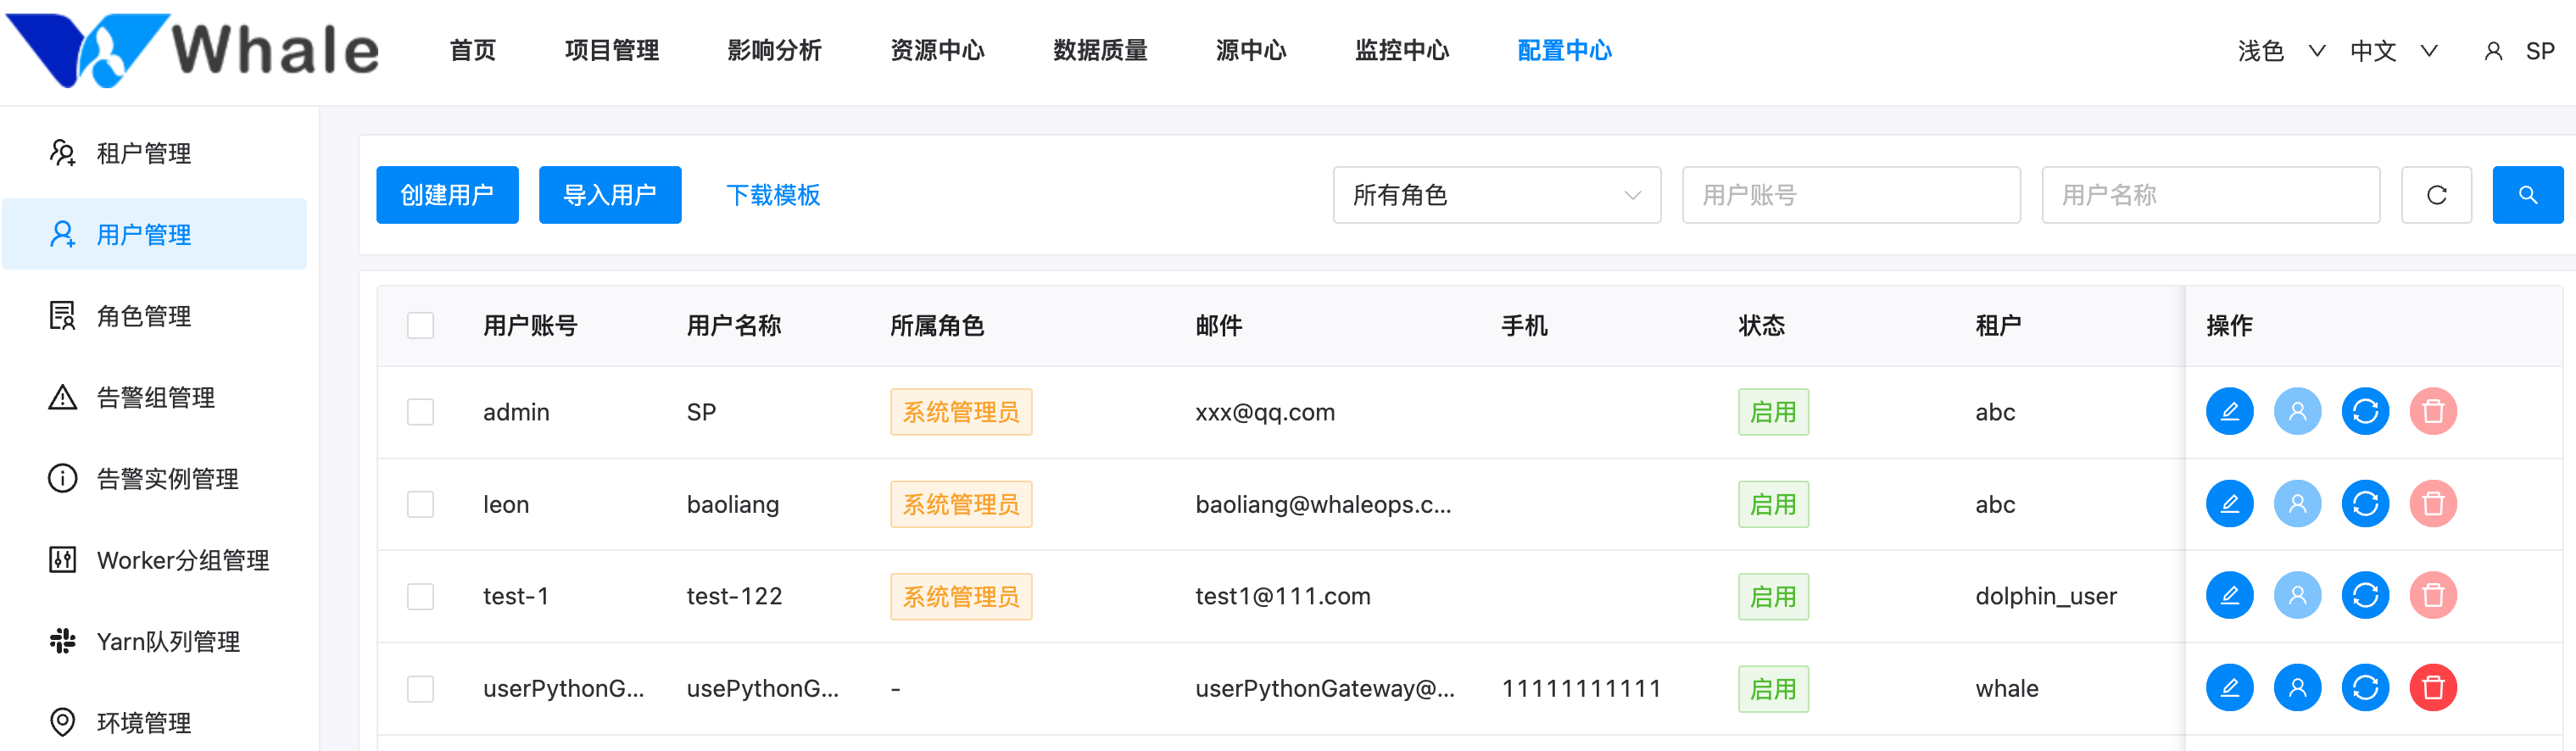Check the checkbox for admin row
Viewport: 2576px width, 751px height.
tap(420, 412)
